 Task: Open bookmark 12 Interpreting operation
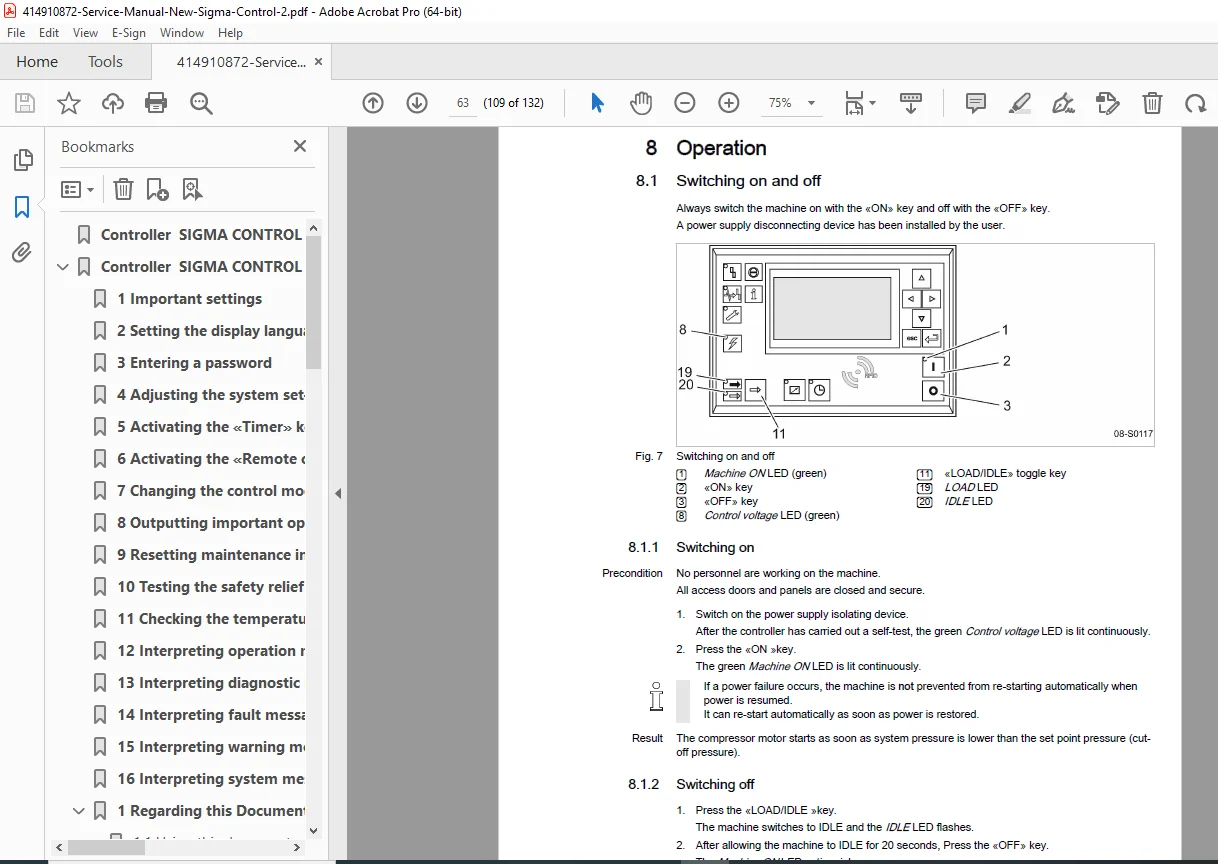click(x=210, y=651)
